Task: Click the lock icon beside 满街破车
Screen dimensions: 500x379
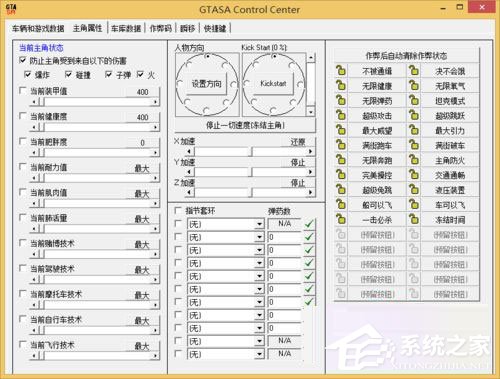Action: coord(414,145)
